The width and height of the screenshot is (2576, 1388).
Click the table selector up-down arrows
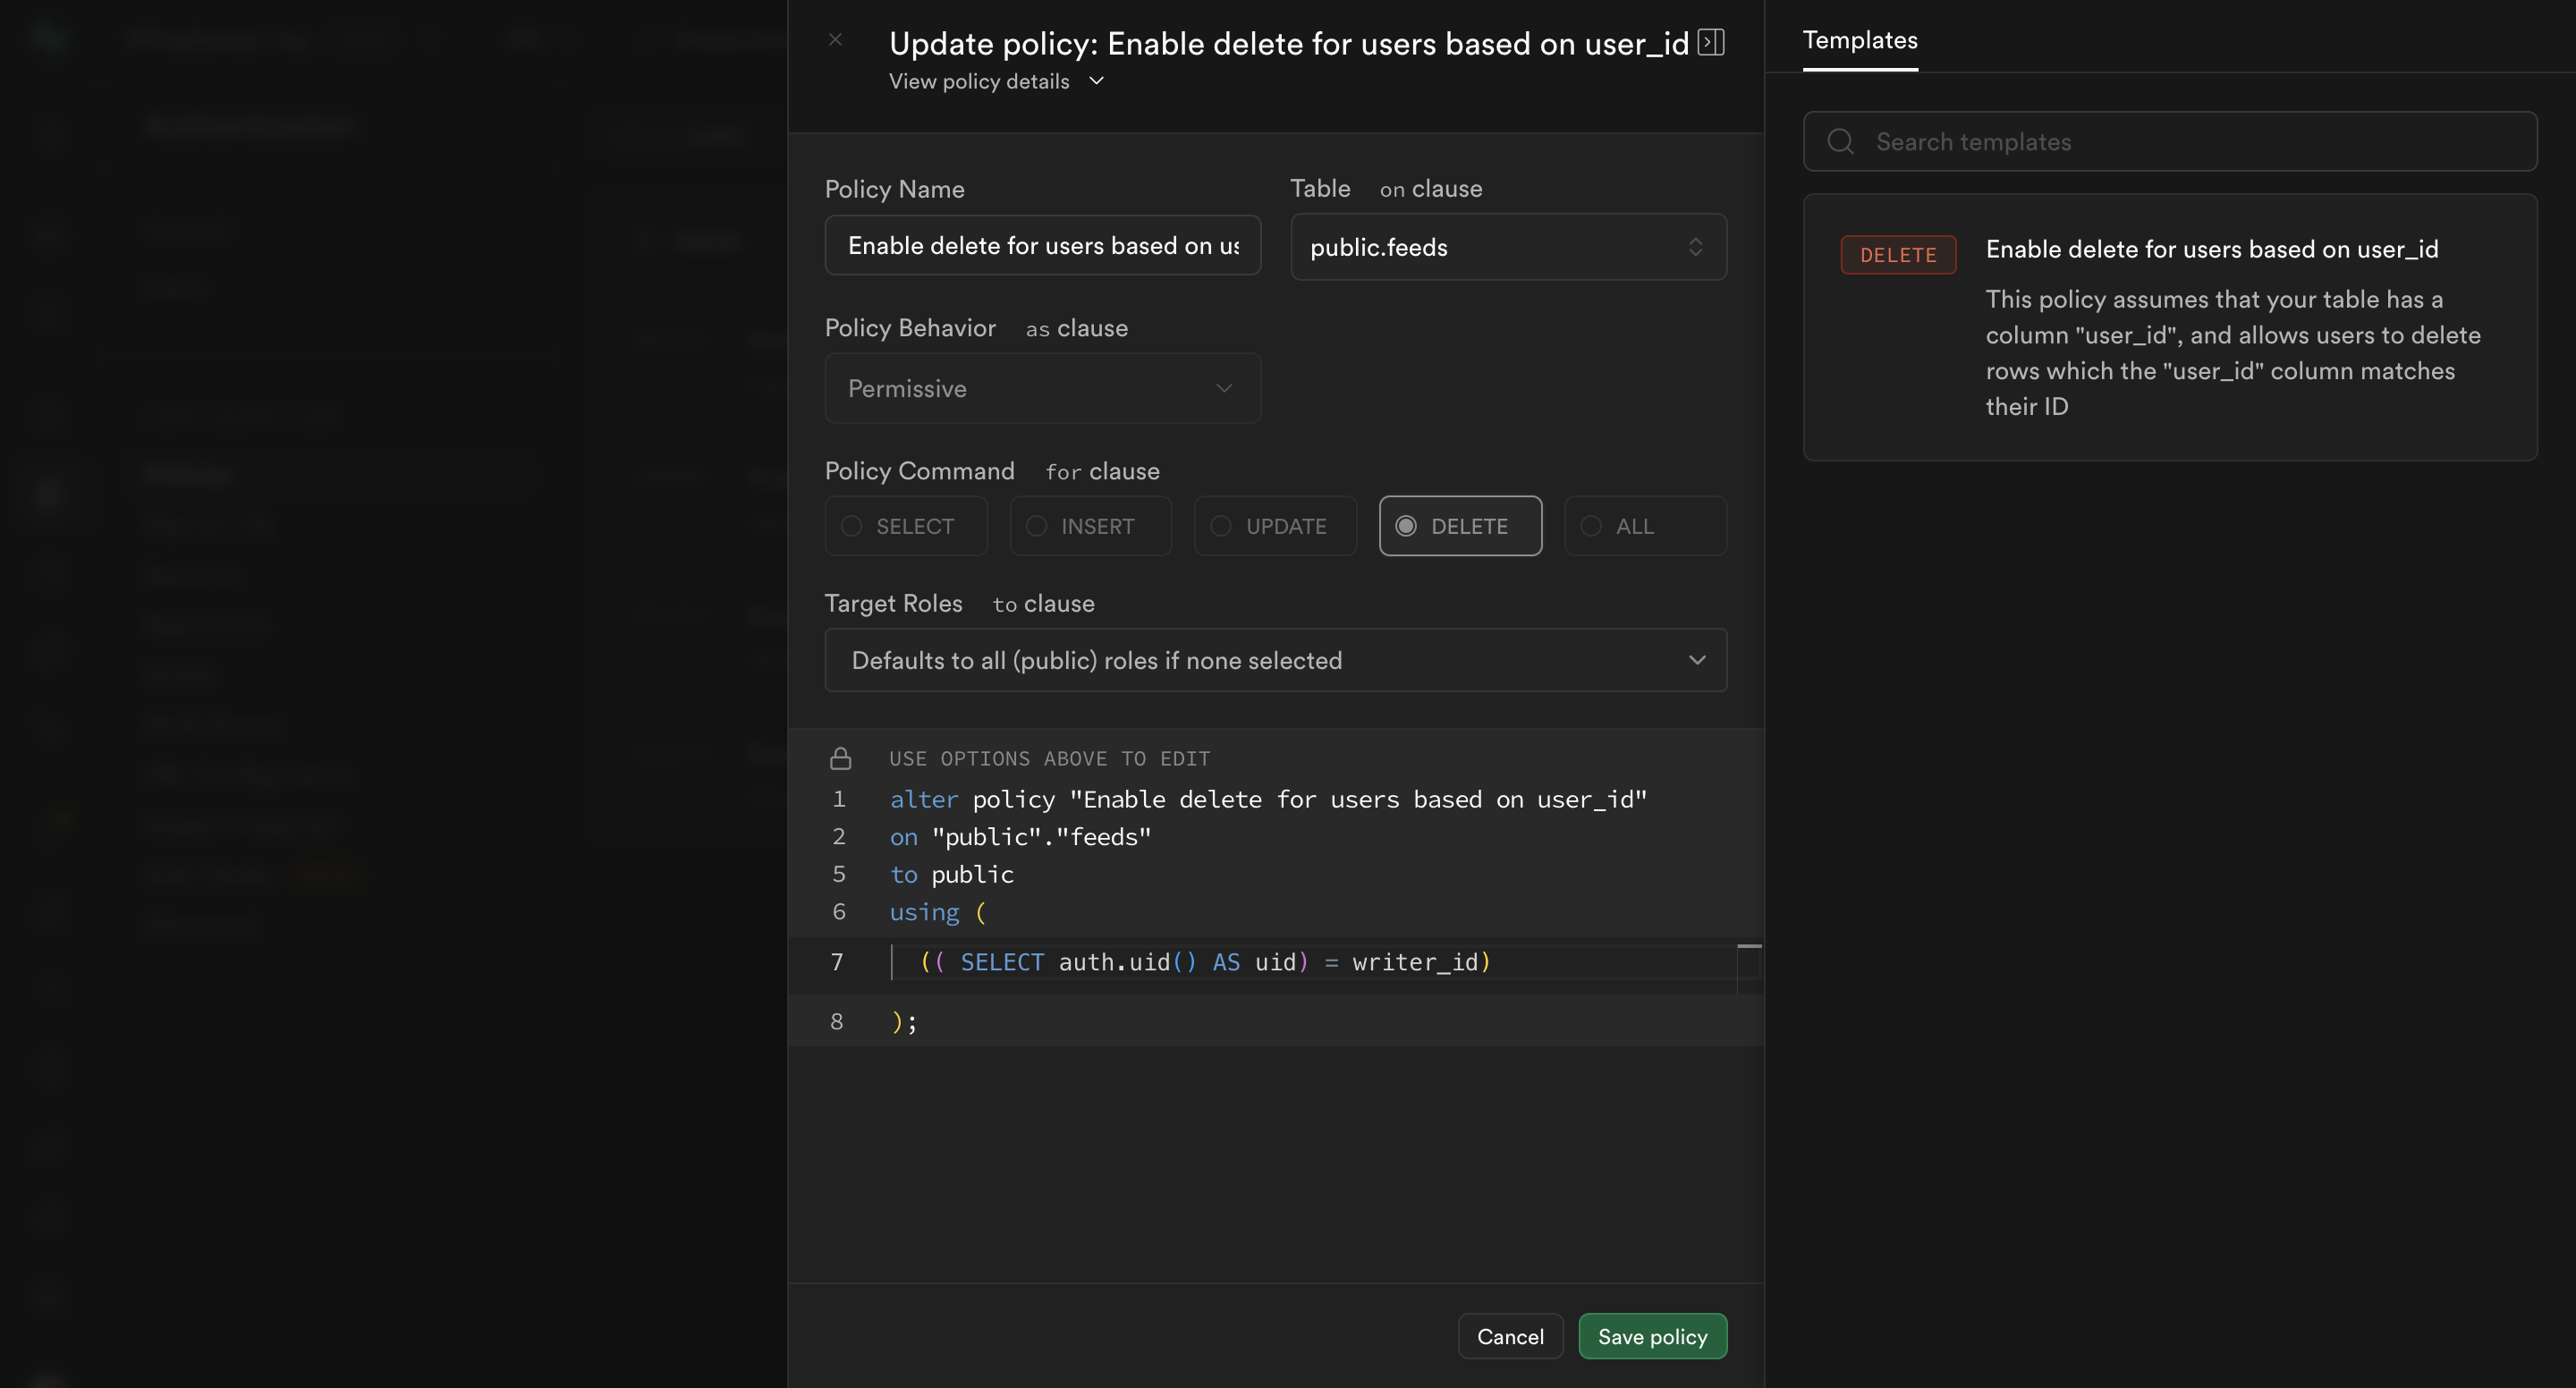(1695, 247)
